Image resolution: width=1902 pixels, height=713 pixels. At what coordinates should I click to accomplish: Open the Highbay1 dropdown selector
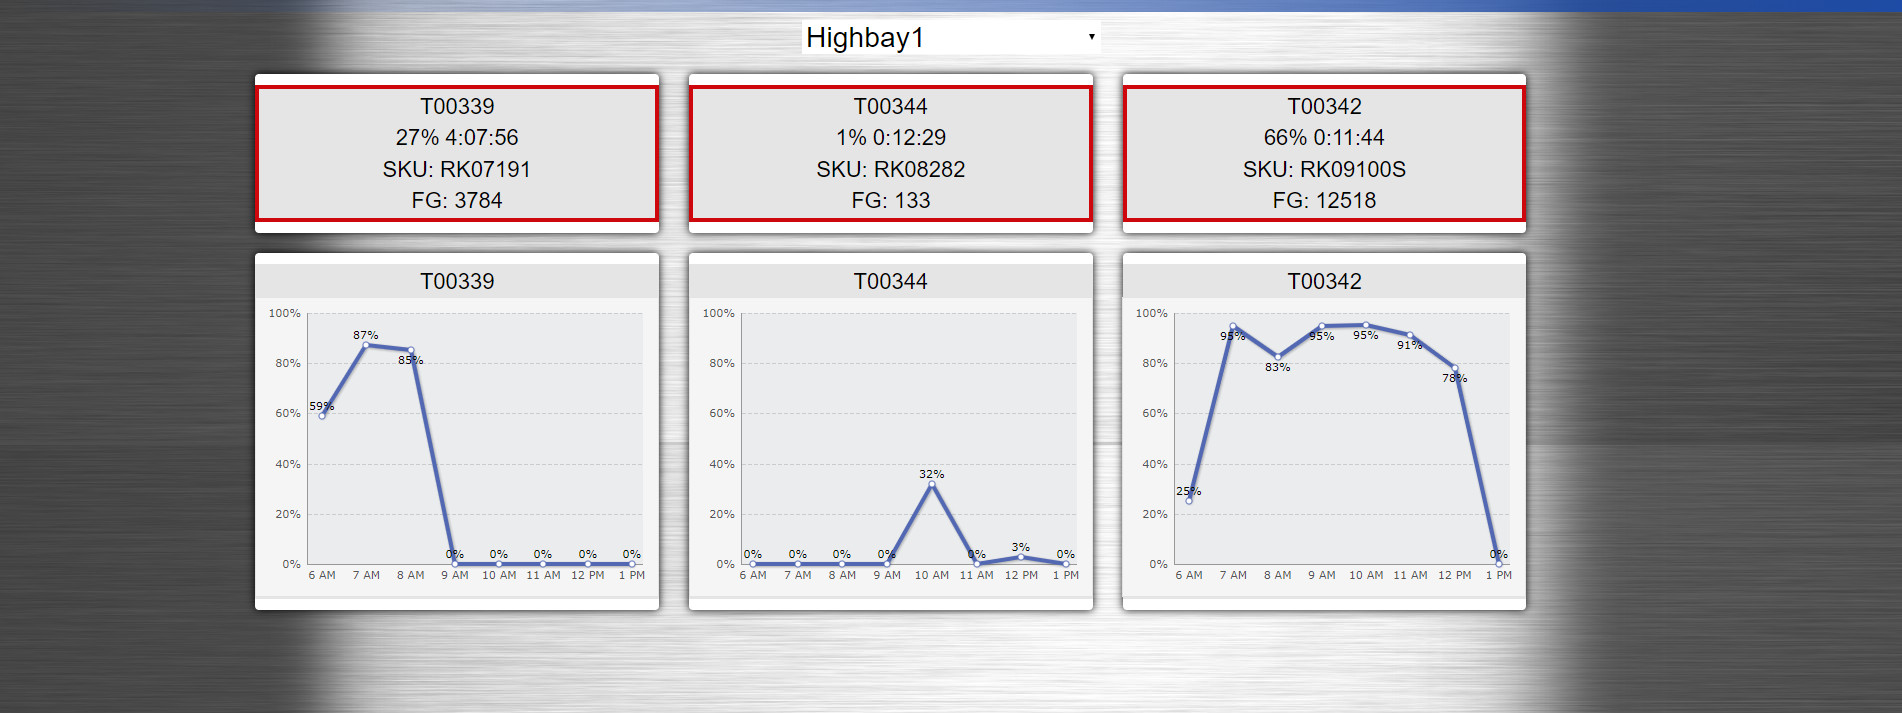(x=950, y=38)
